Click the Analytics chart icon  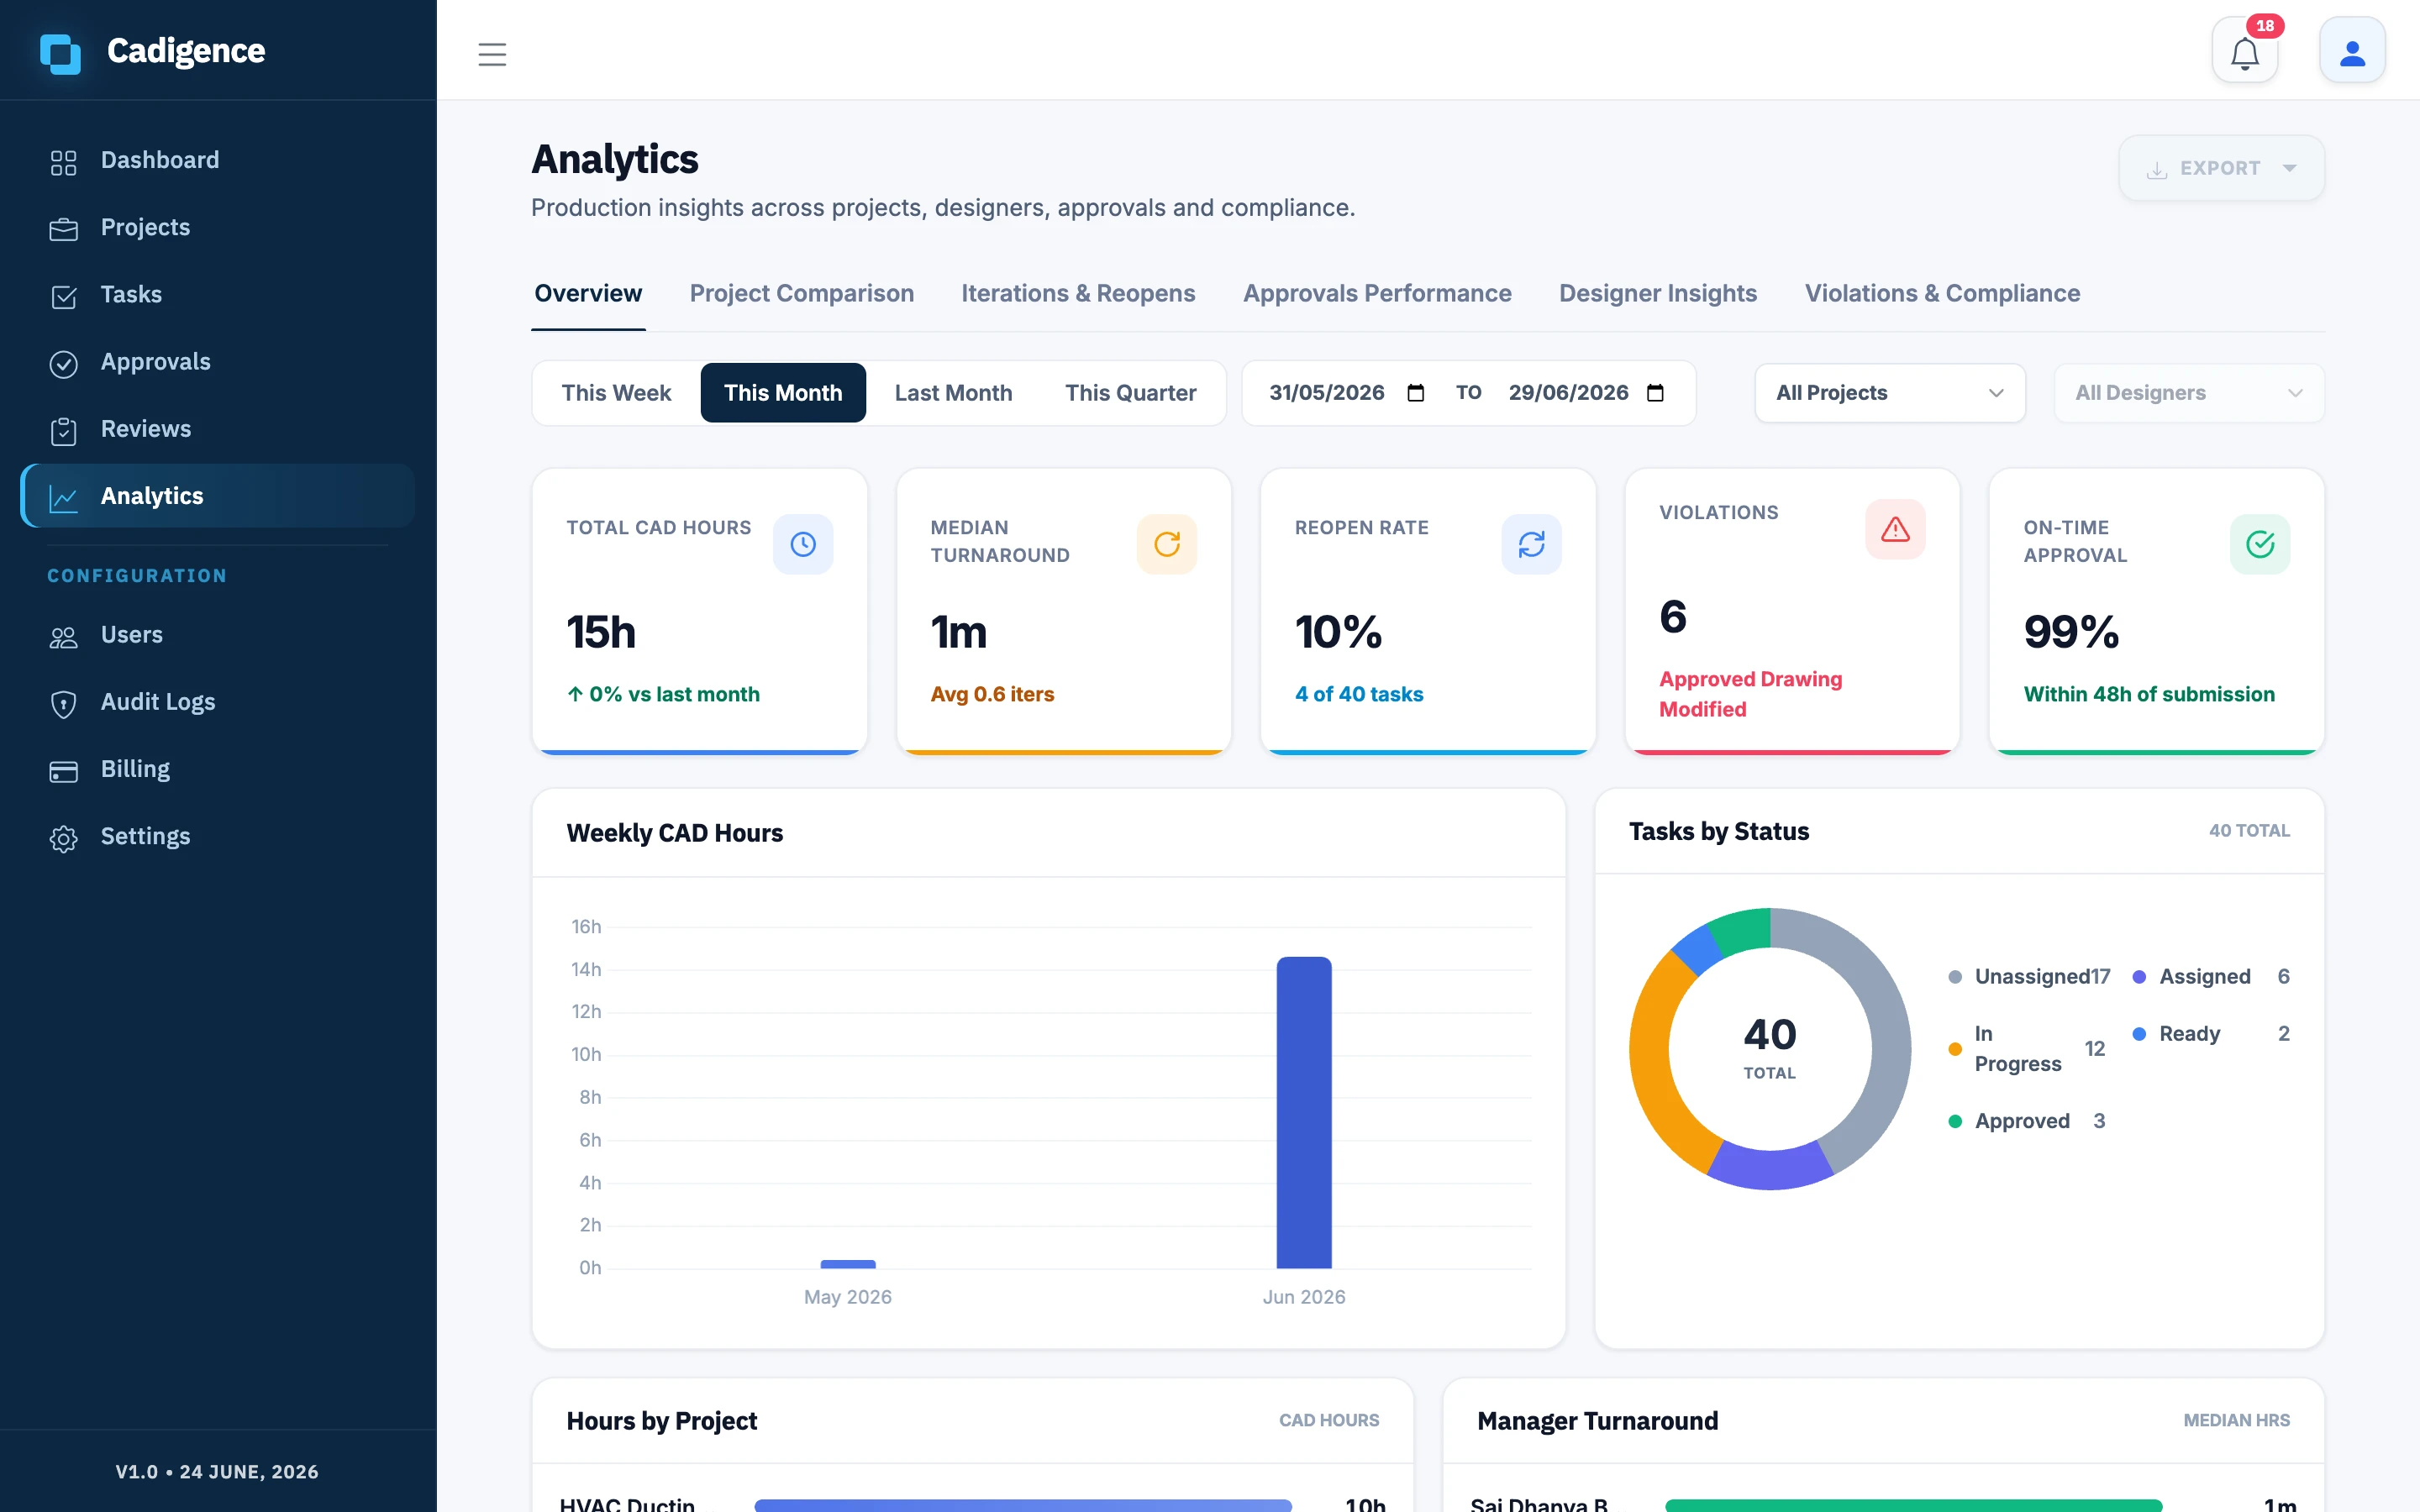pyautogui.click(x=64, y=497)
